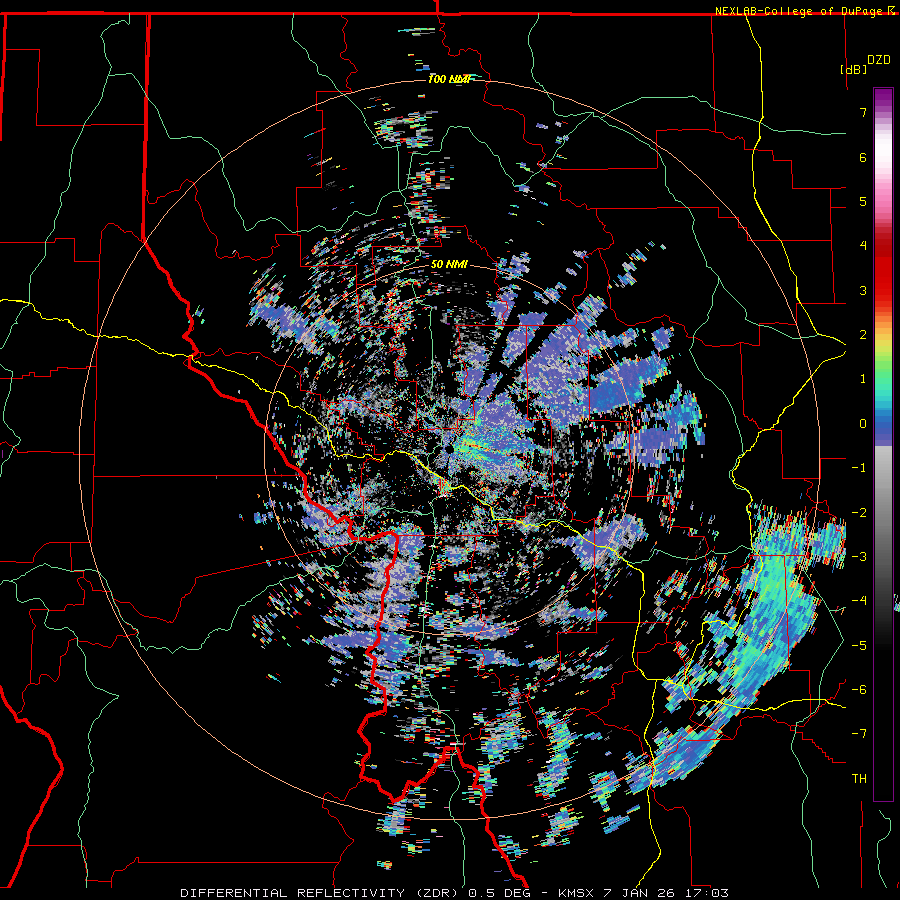Select the -2 value on the color scale
Image resolution: width=900 pixels, height=900 pixels.
859,513
